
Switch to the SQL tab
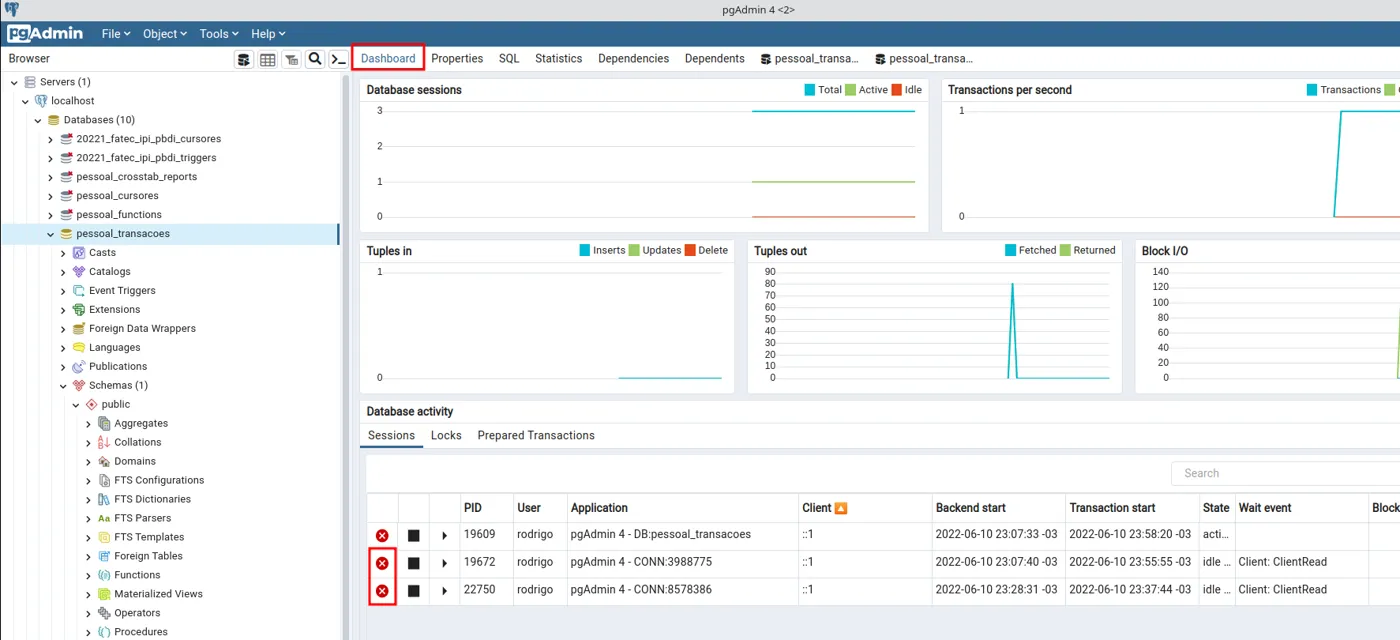pyautogui.click(x=509, y=59)
